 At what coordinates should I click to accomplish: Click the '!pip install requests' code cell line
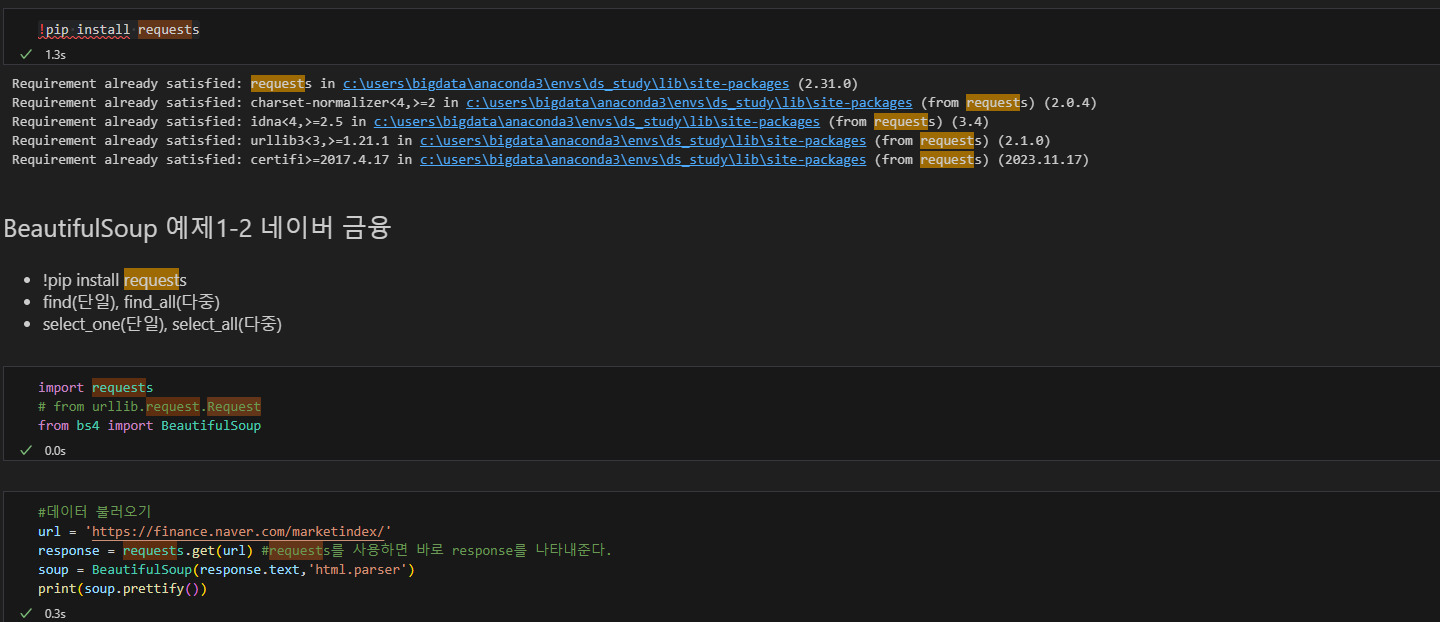(119, 29)
